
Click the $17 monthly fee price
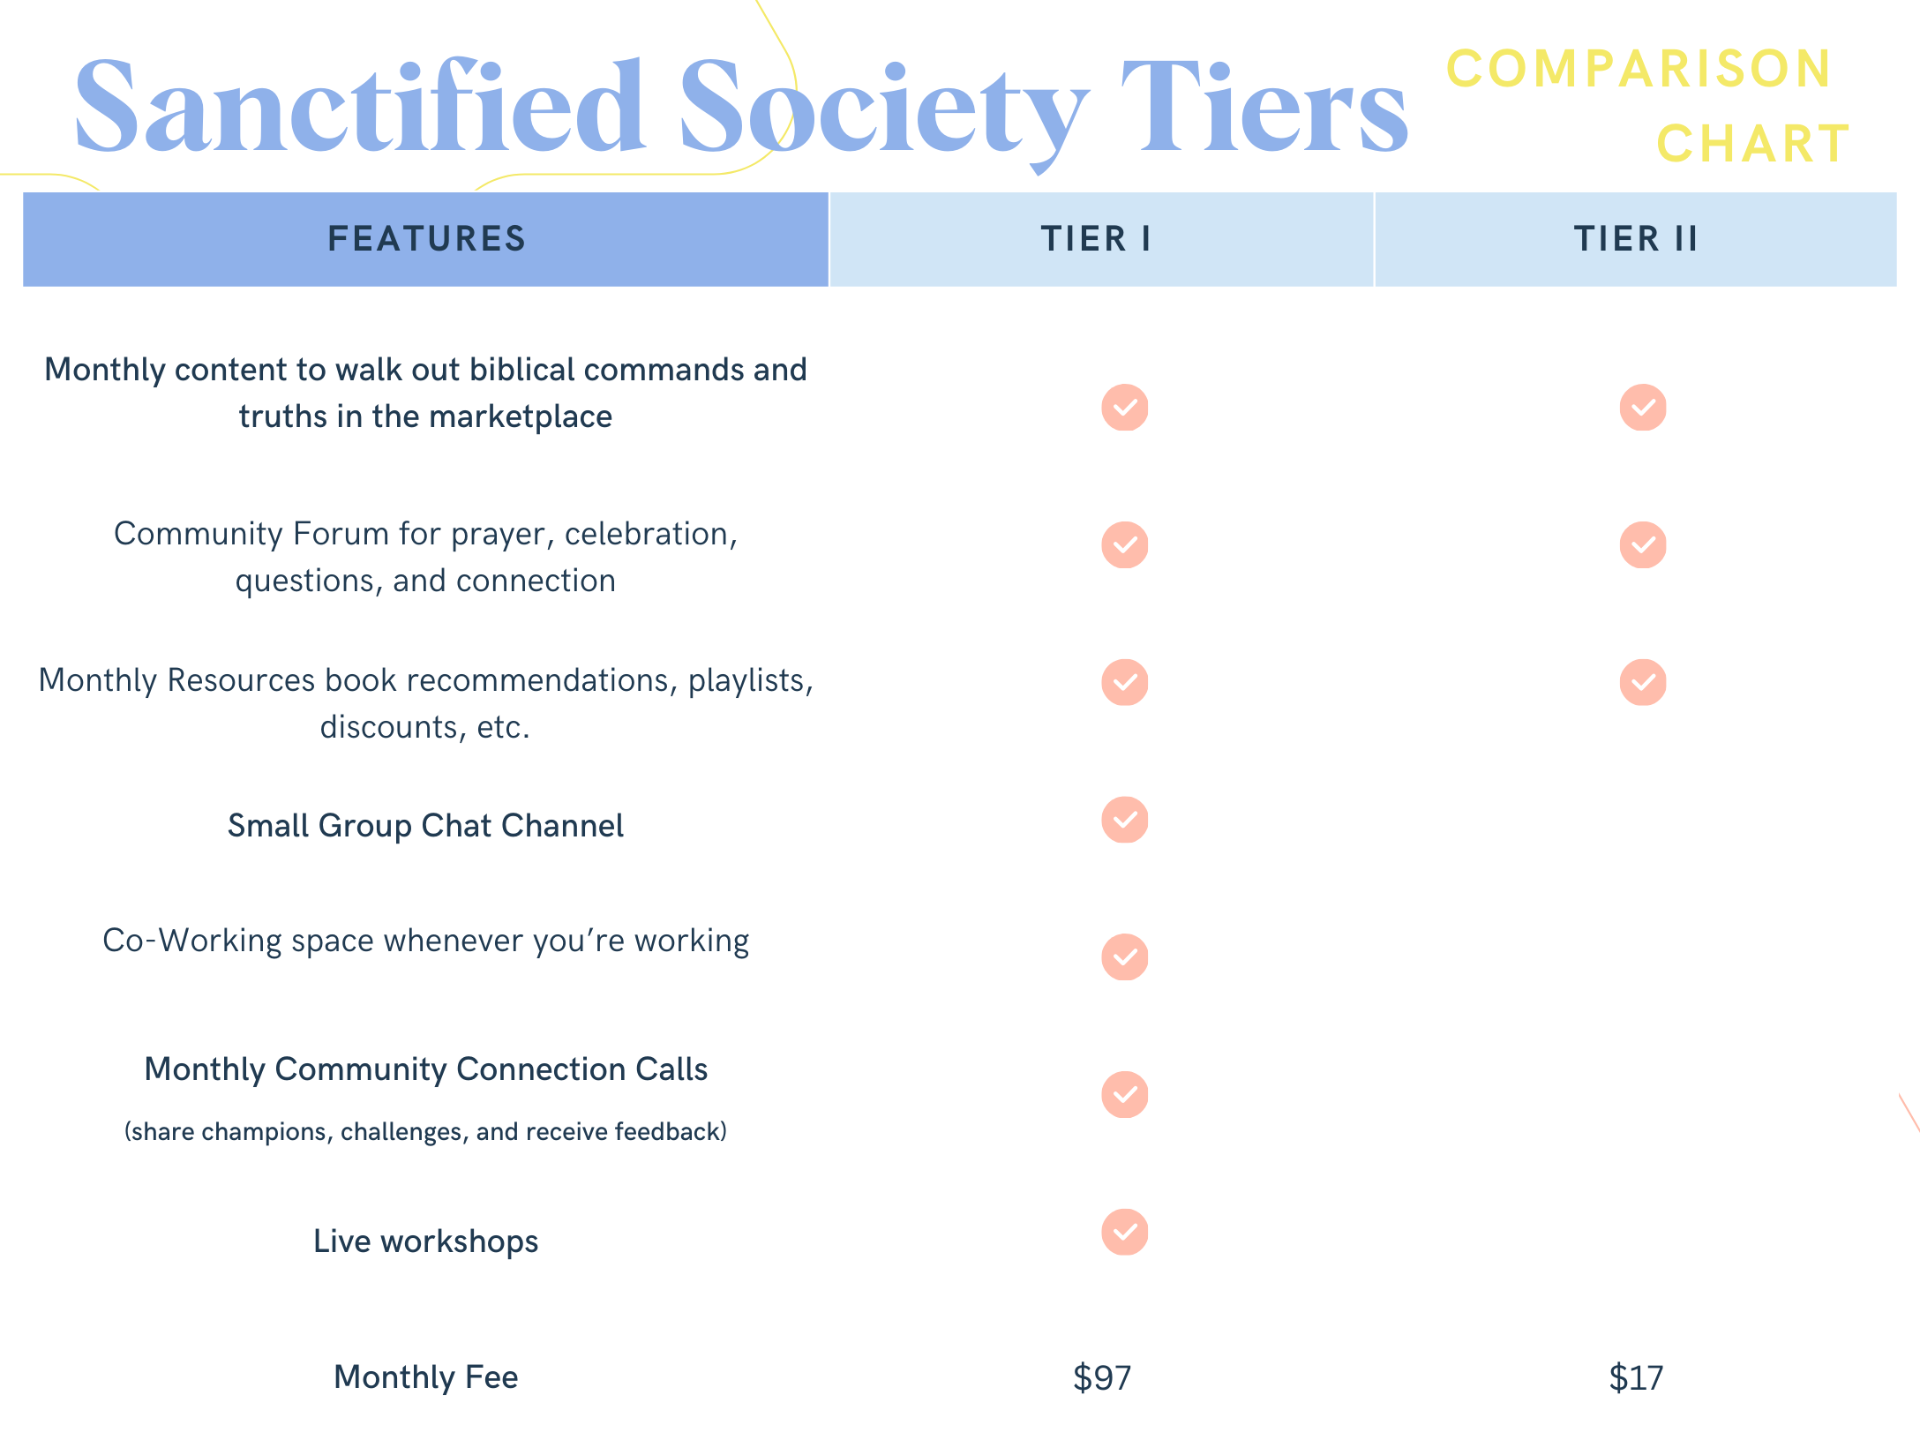tap(1635, 1378)
